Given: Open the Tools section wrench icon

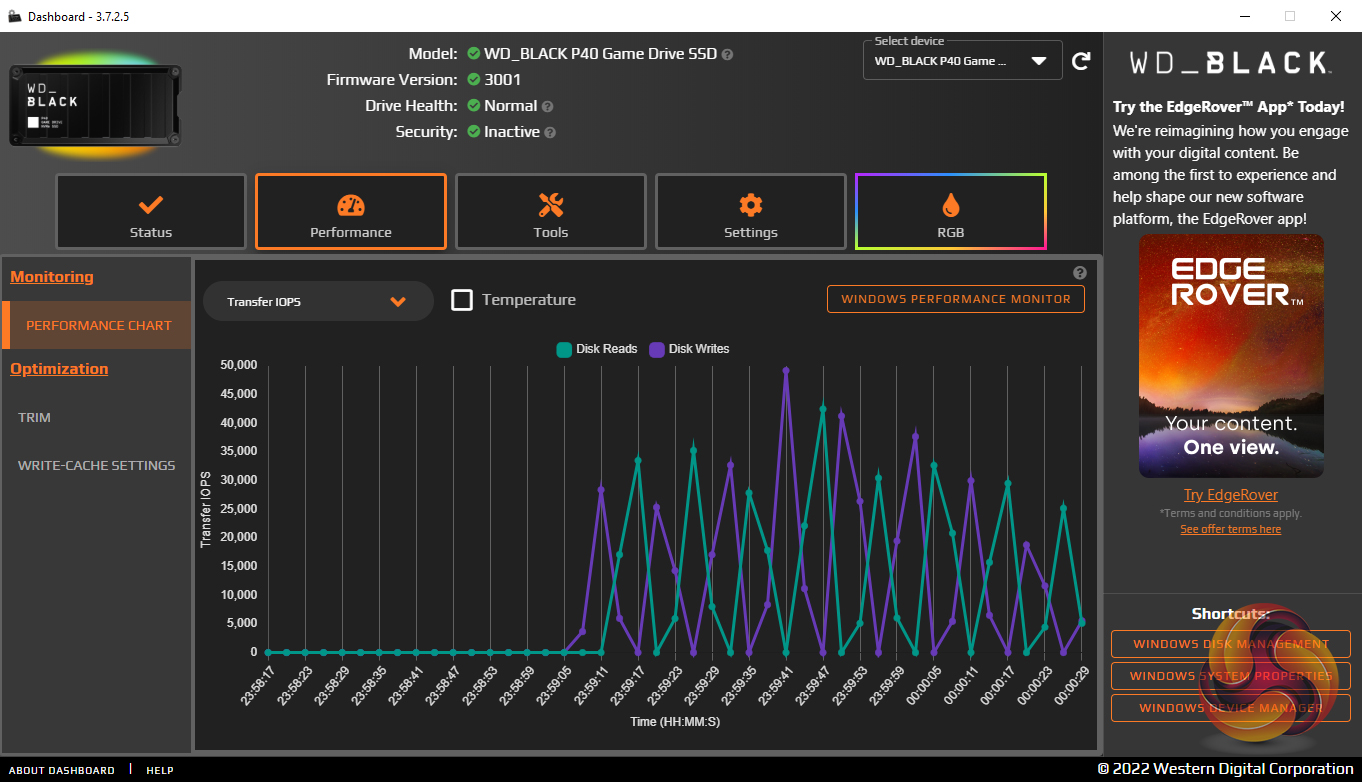Looking at the screenshot, I should (x=551, y=212).
